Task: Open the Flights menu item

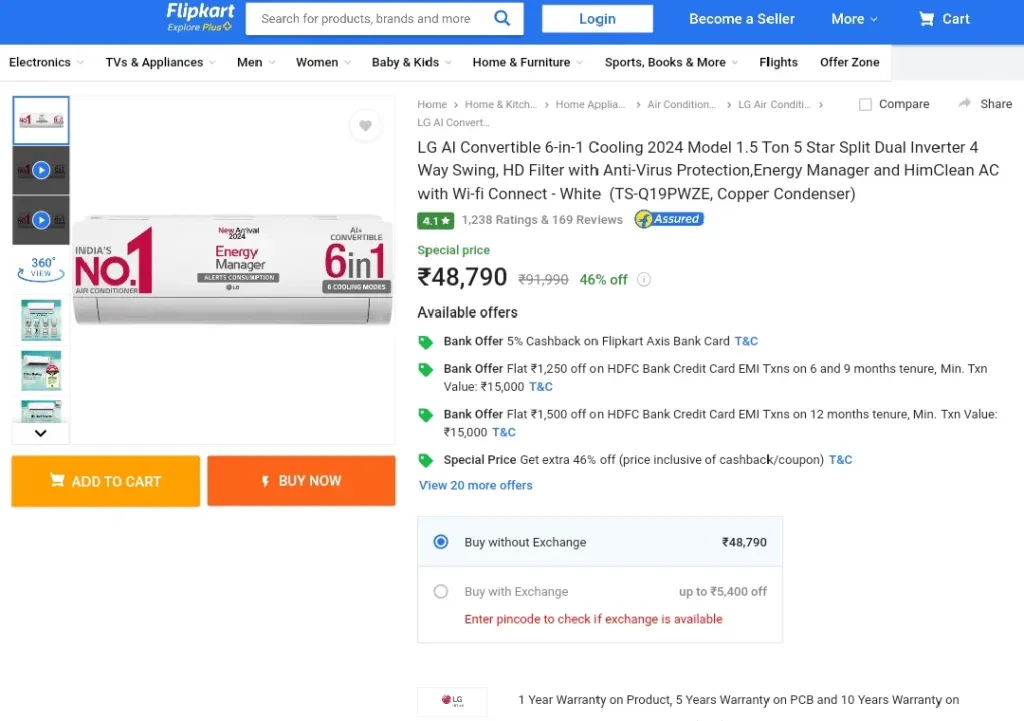Action: [778, 62]
